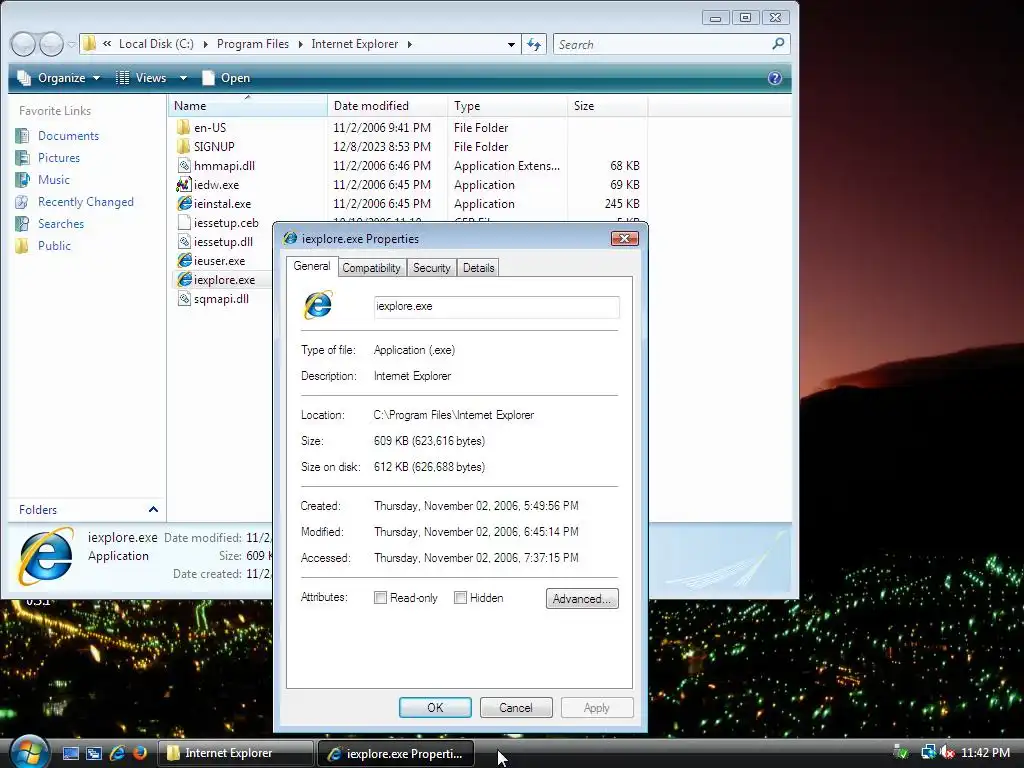Sort files by Name column header
Image resolution: width=1024 pixels, height=768 pixels.
point(248,106)
